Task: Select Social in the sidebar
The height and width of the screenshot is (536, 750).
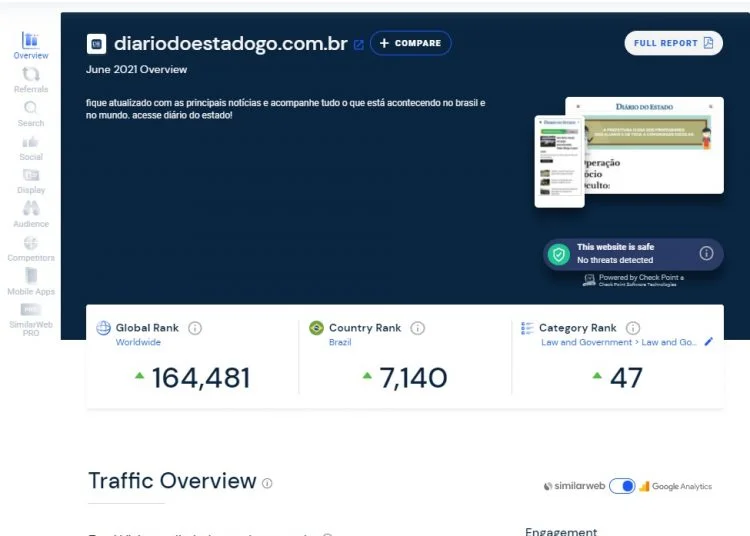Action: click(x=31, y=148)
